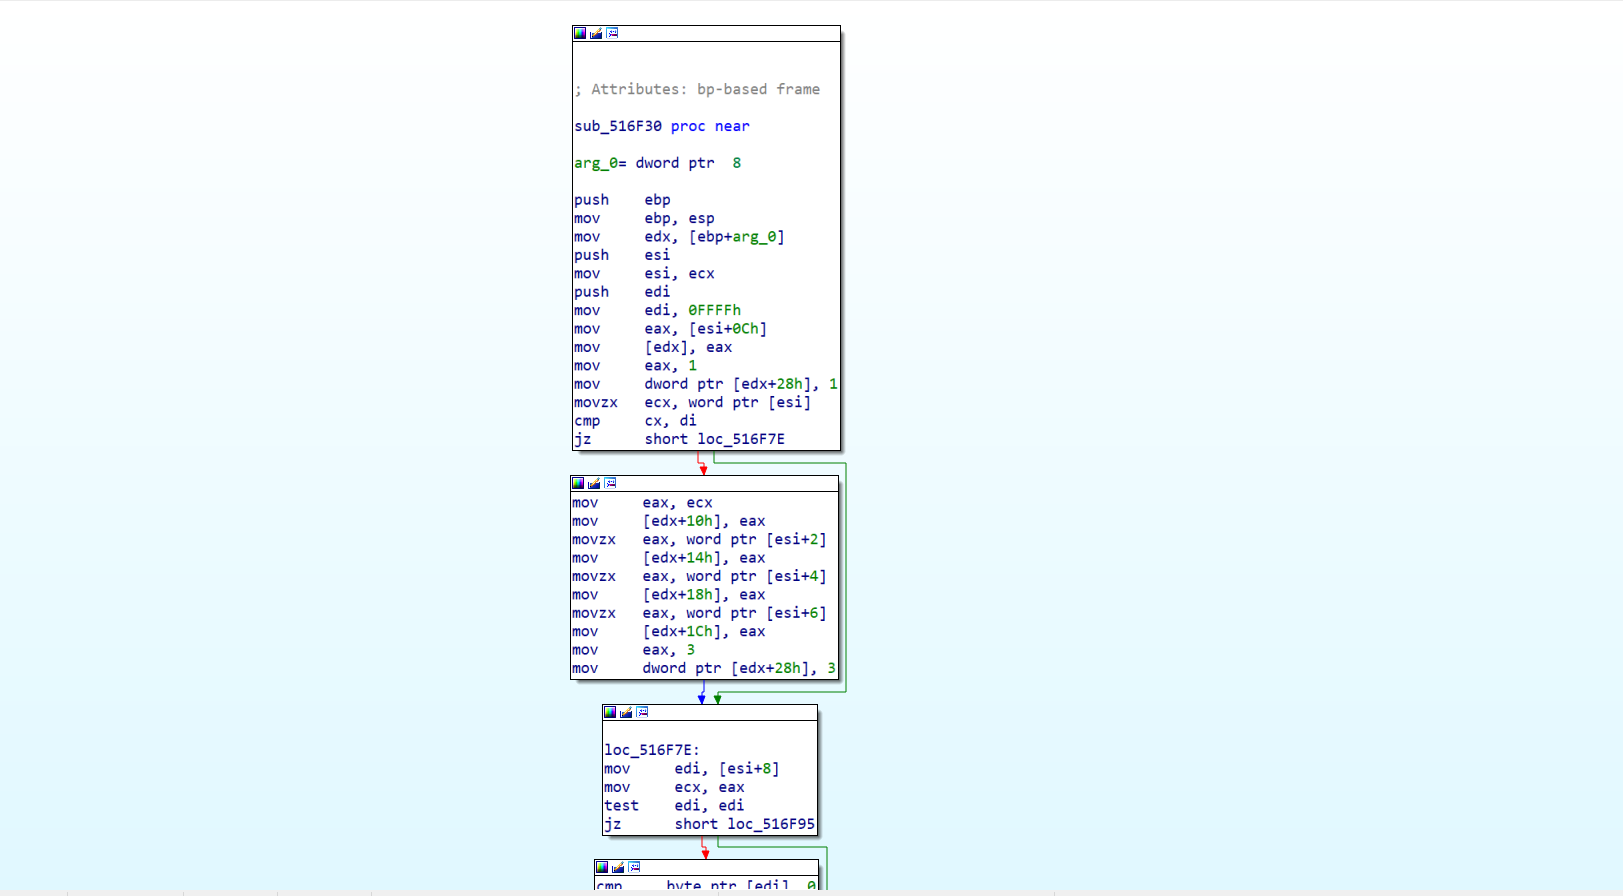Select the 'mov edi, 0FFFFh' line
The image size is (1623, 896).
(x=658, y=310)
